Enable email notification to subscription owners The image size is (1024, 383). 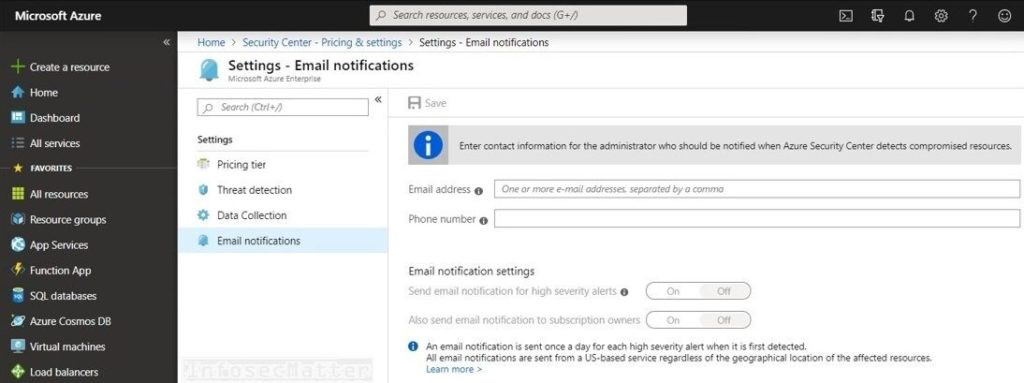pyautogui.click(x=673, y=320)
